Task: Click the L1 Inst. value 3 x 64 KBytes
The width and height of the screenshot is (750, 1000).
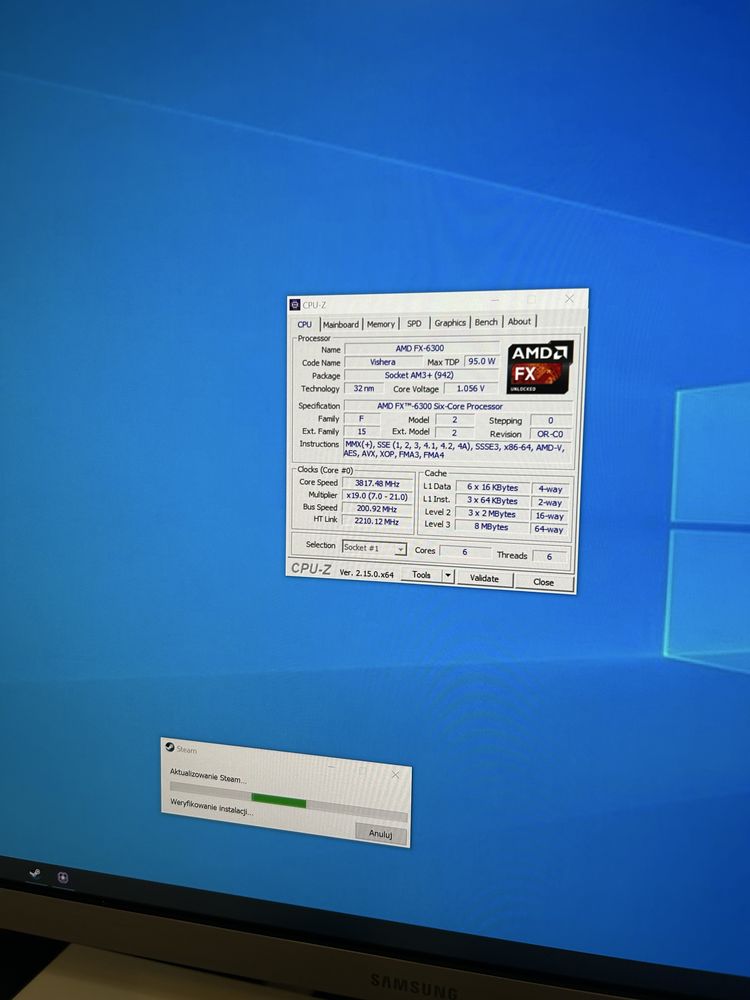Action: coord(492,501)
